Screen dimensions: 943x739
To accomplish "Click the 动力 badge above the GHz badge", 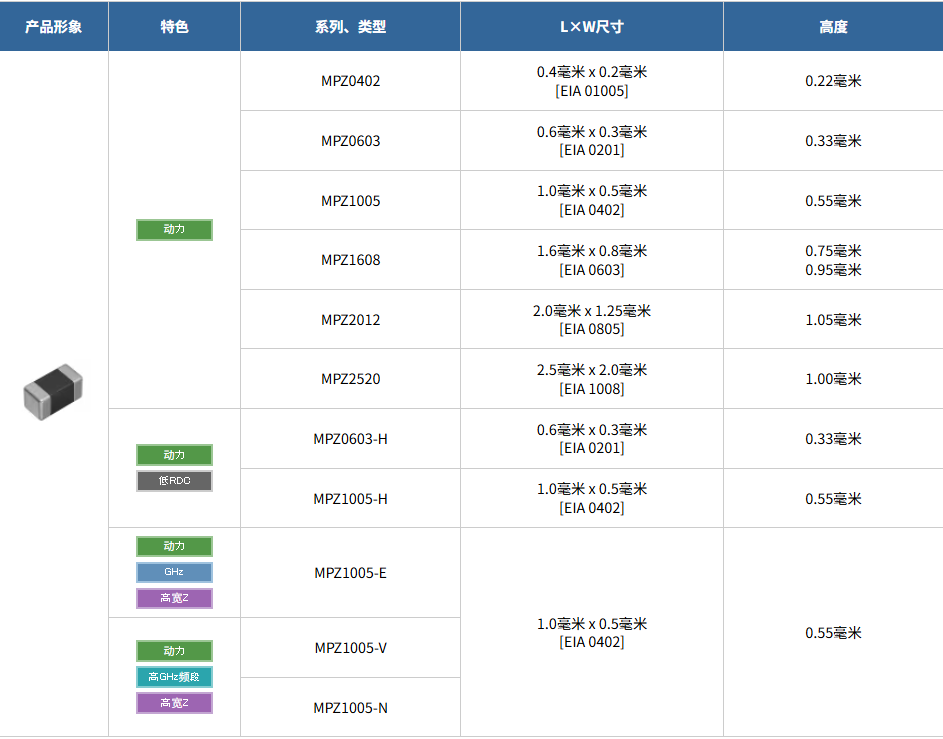I will point(174,546).
